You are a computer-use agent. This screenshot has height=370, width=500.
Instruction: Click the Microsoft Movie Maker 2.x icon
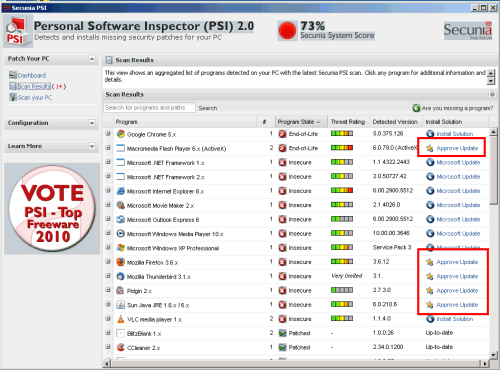(120, 205)
